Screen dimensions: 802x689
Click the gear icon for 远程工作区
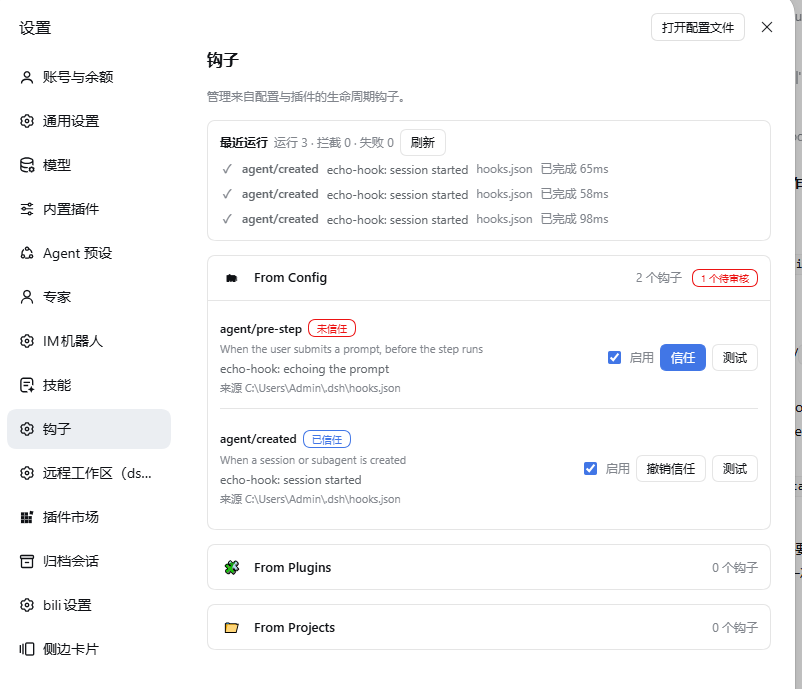[x=27, y=473]
